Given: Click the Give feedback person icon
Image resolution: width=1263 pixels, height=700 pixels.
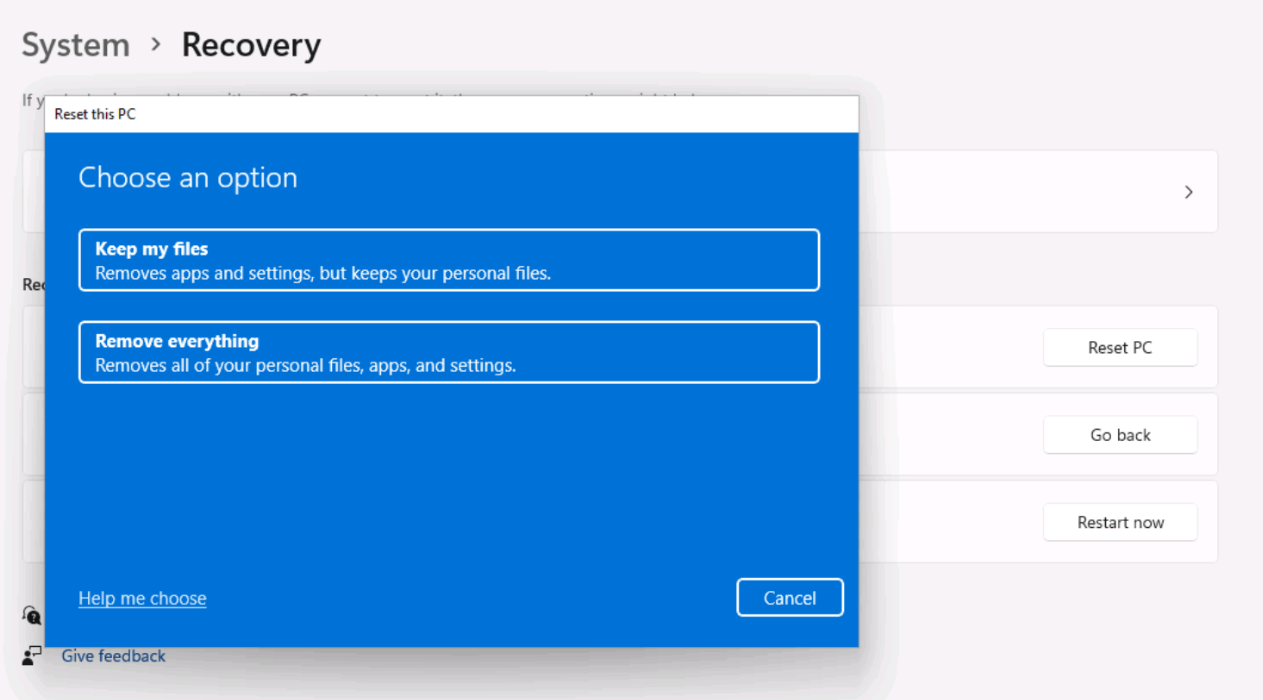Looking at the screenshot, I should click(31, 656).
